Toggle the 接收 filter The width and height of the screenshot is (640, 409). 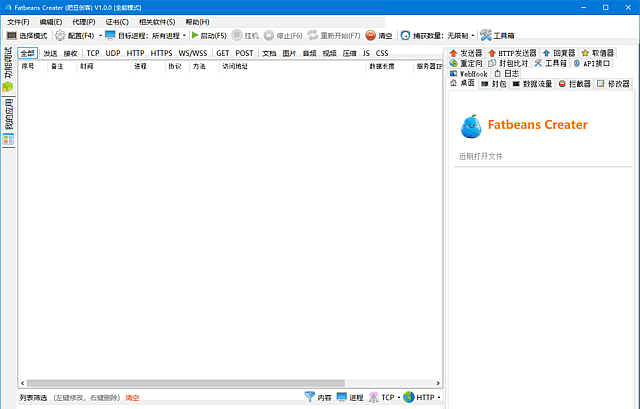71,53
